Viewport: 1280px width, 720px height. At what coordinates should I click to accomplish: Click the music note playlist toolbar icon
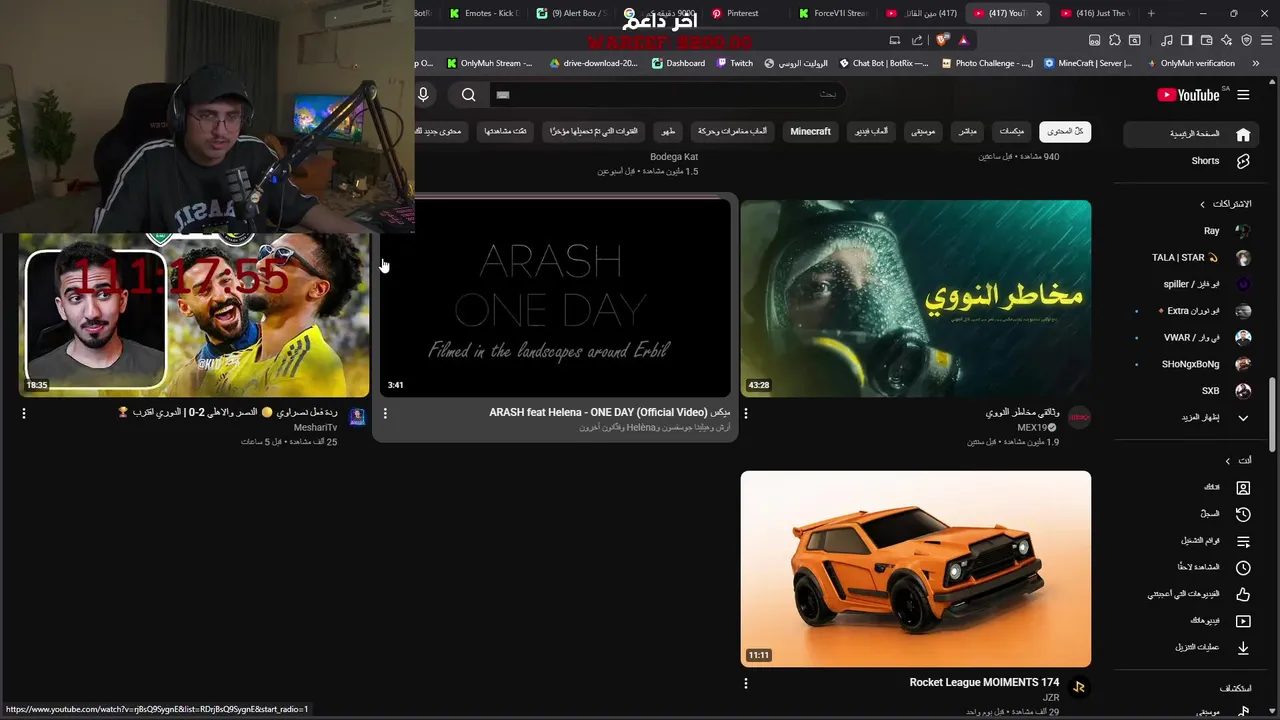1166,40
